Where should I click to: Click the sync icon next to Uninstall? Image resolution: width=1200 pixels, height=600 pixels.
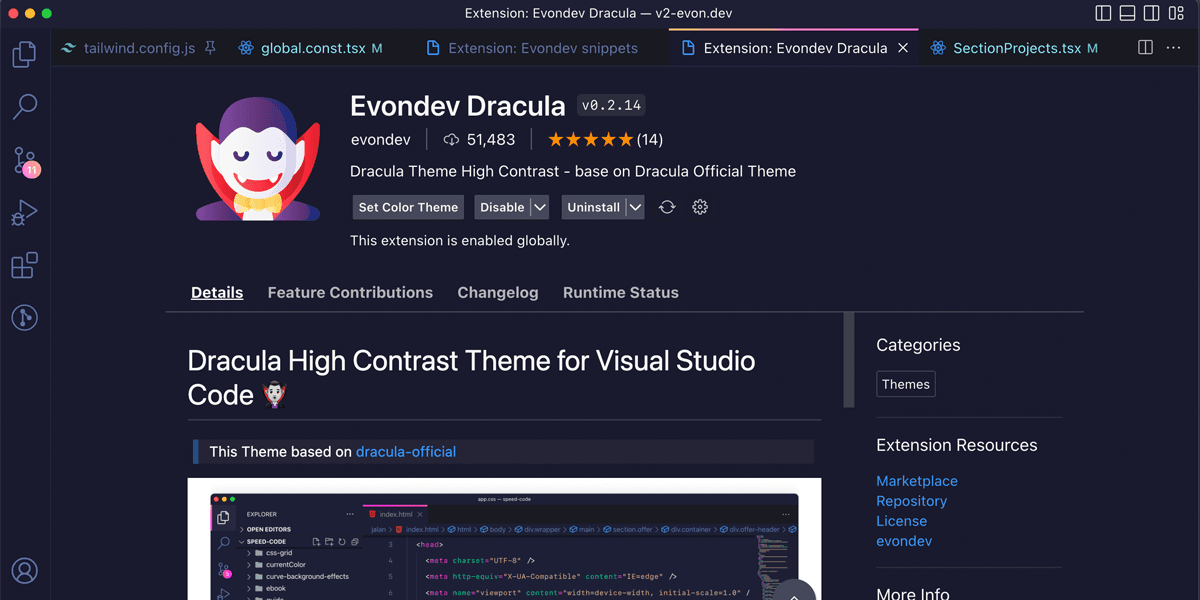667,207
